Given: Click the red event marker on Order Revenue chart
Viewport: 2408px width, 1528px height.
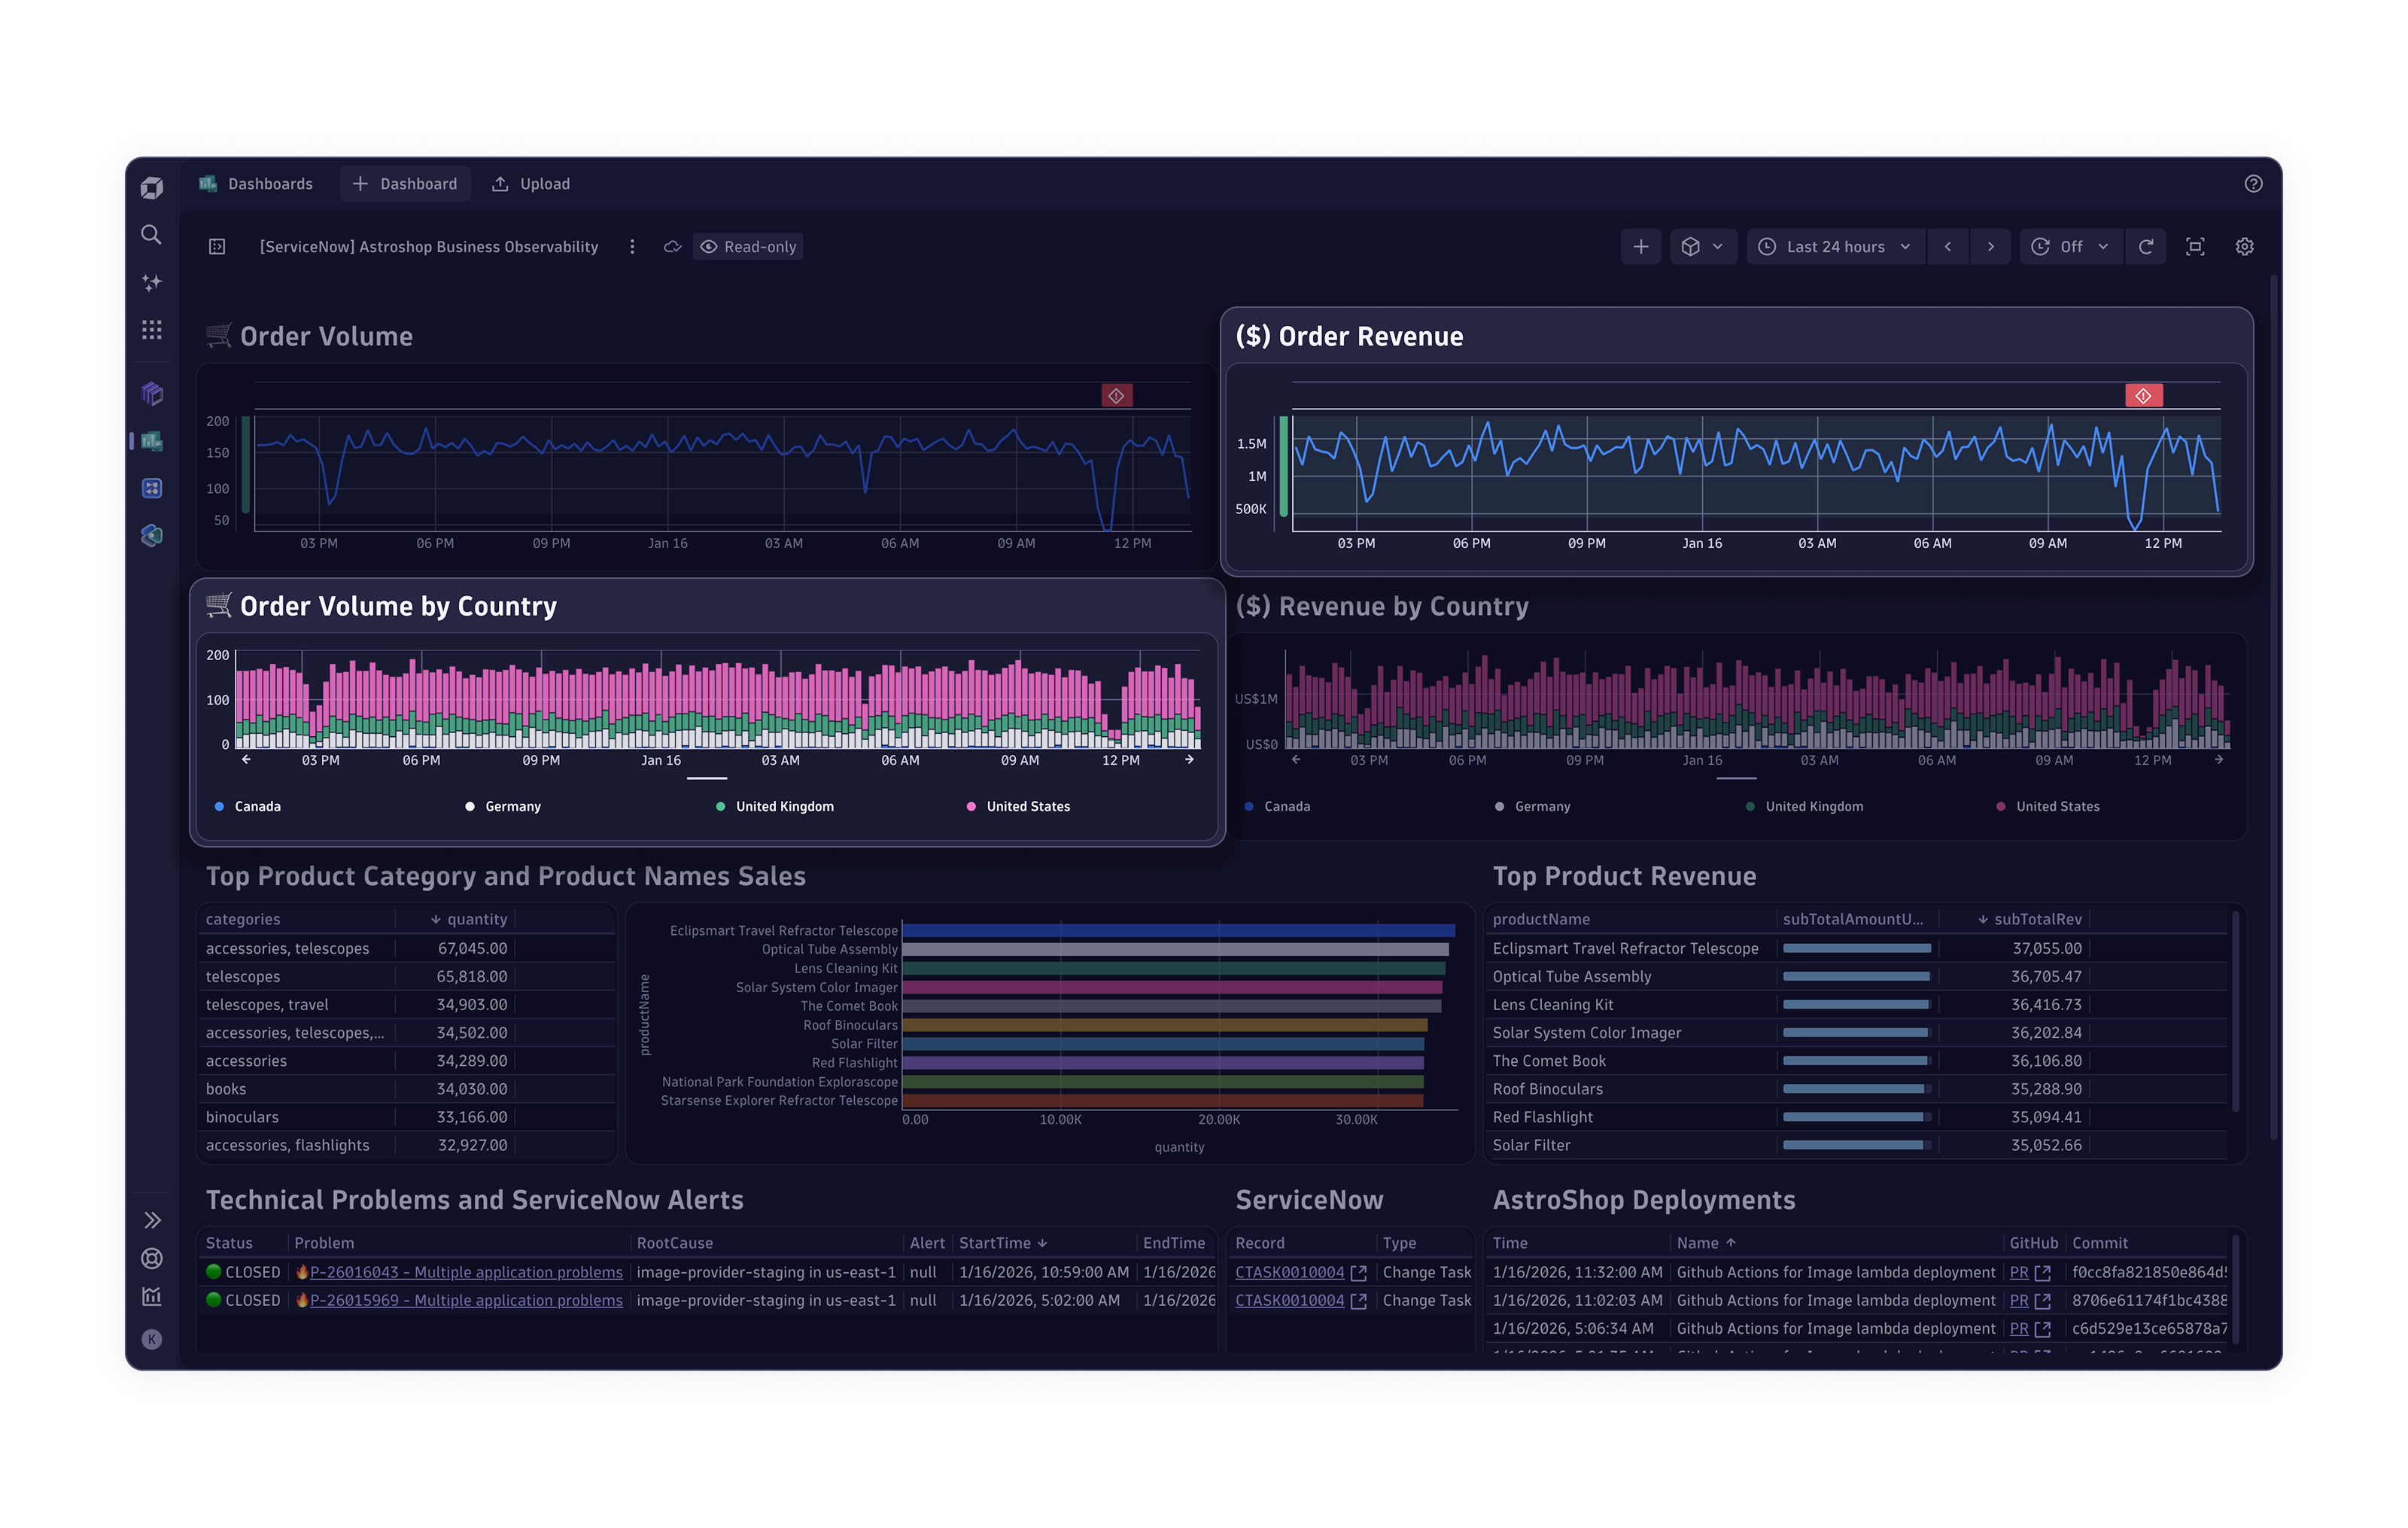Looking at the screenshot, I should (x=2143, y=396).
